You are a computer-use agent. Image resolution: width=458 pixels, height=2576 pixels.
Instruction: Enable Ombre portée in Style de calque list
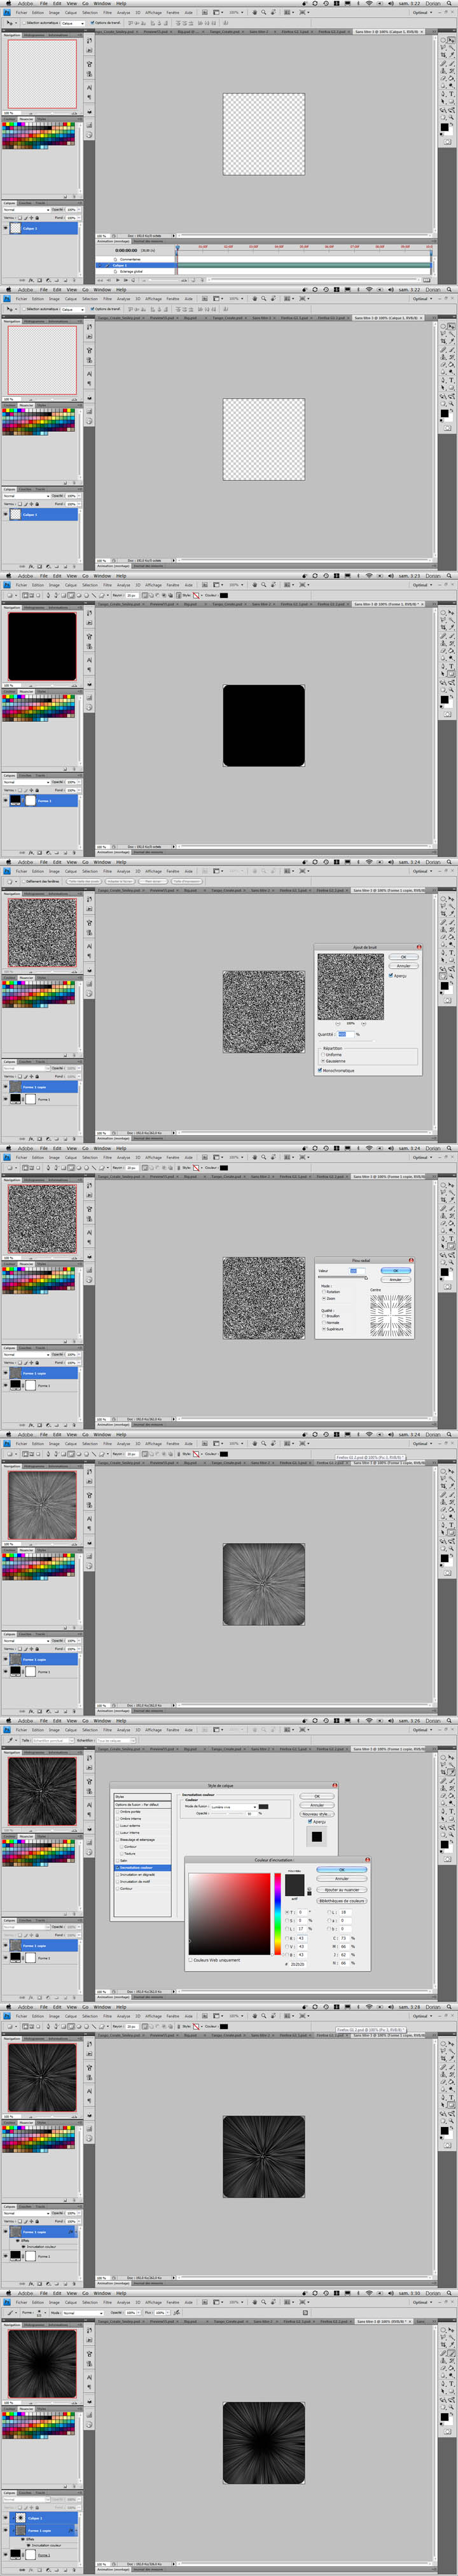point(118,1812)
